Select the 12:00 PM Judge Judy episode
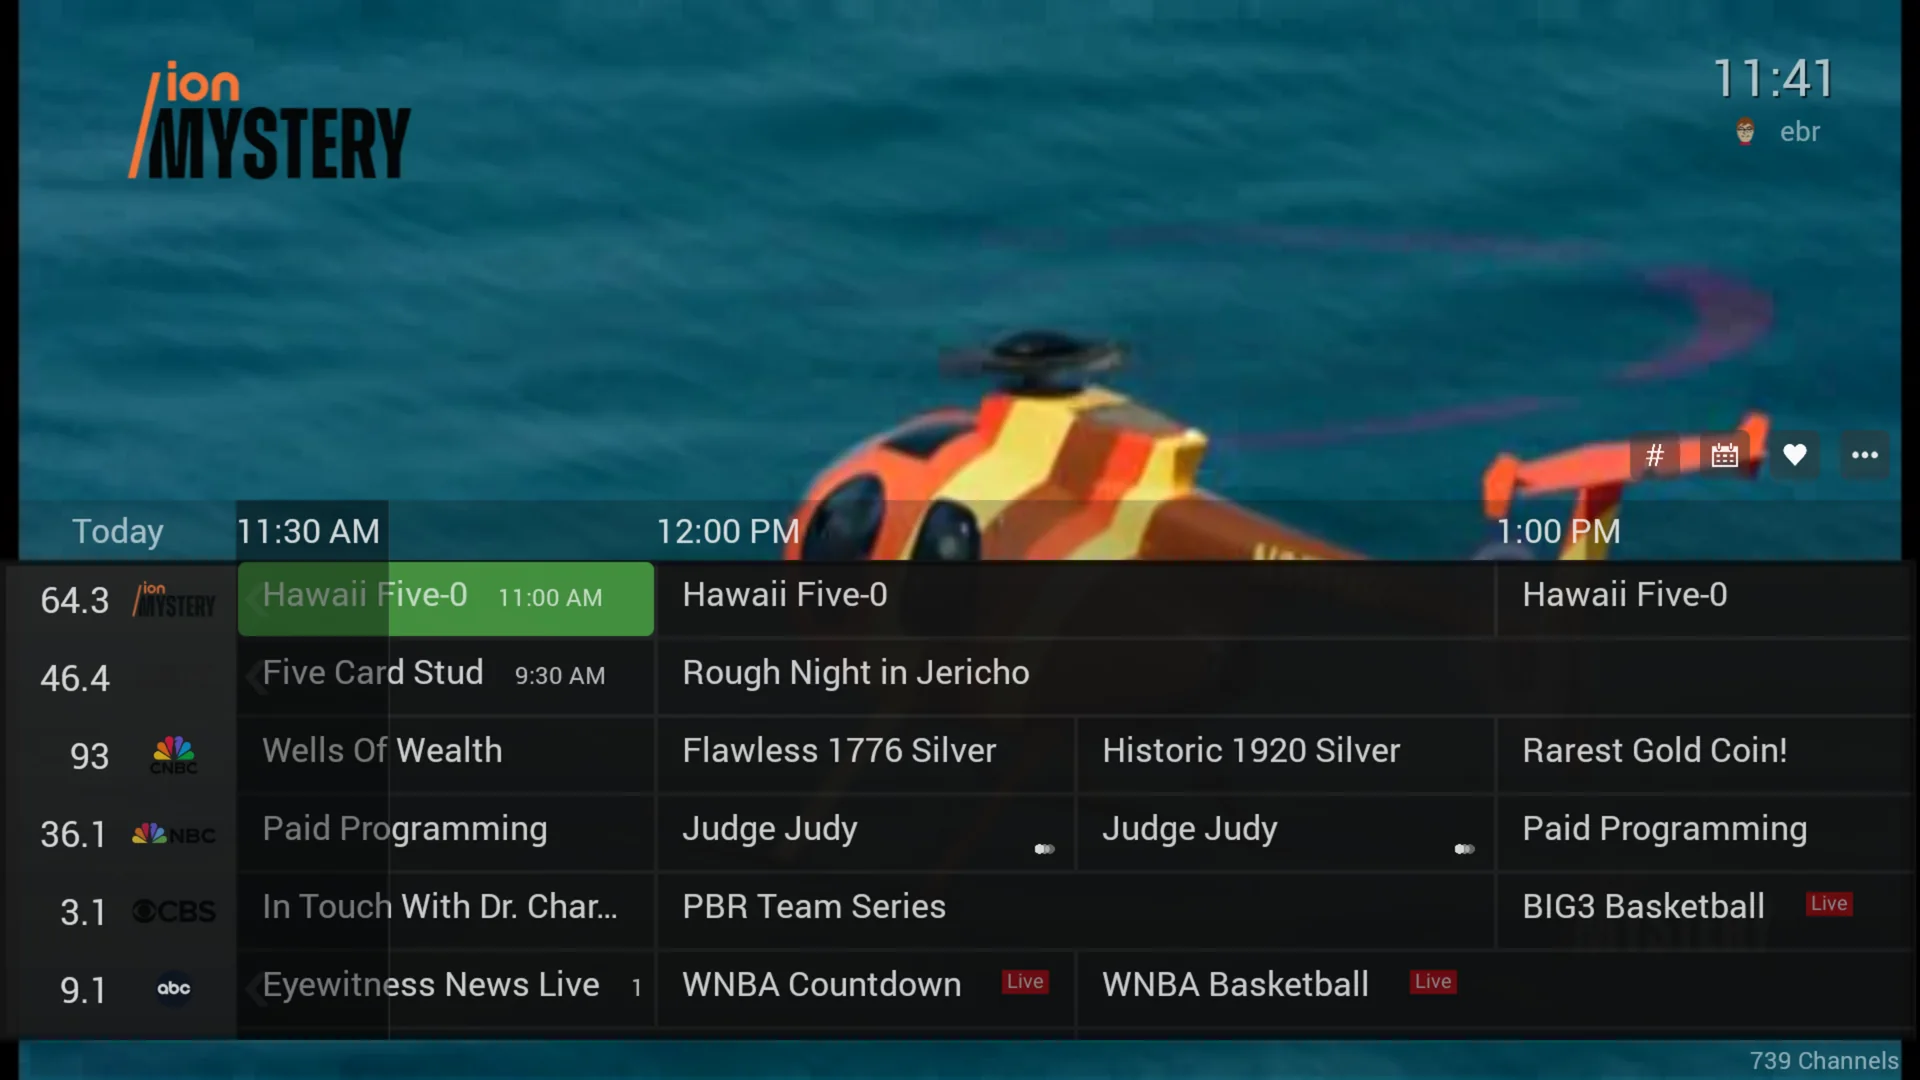Screen dimensions: 1920x1080 (866, 833)
